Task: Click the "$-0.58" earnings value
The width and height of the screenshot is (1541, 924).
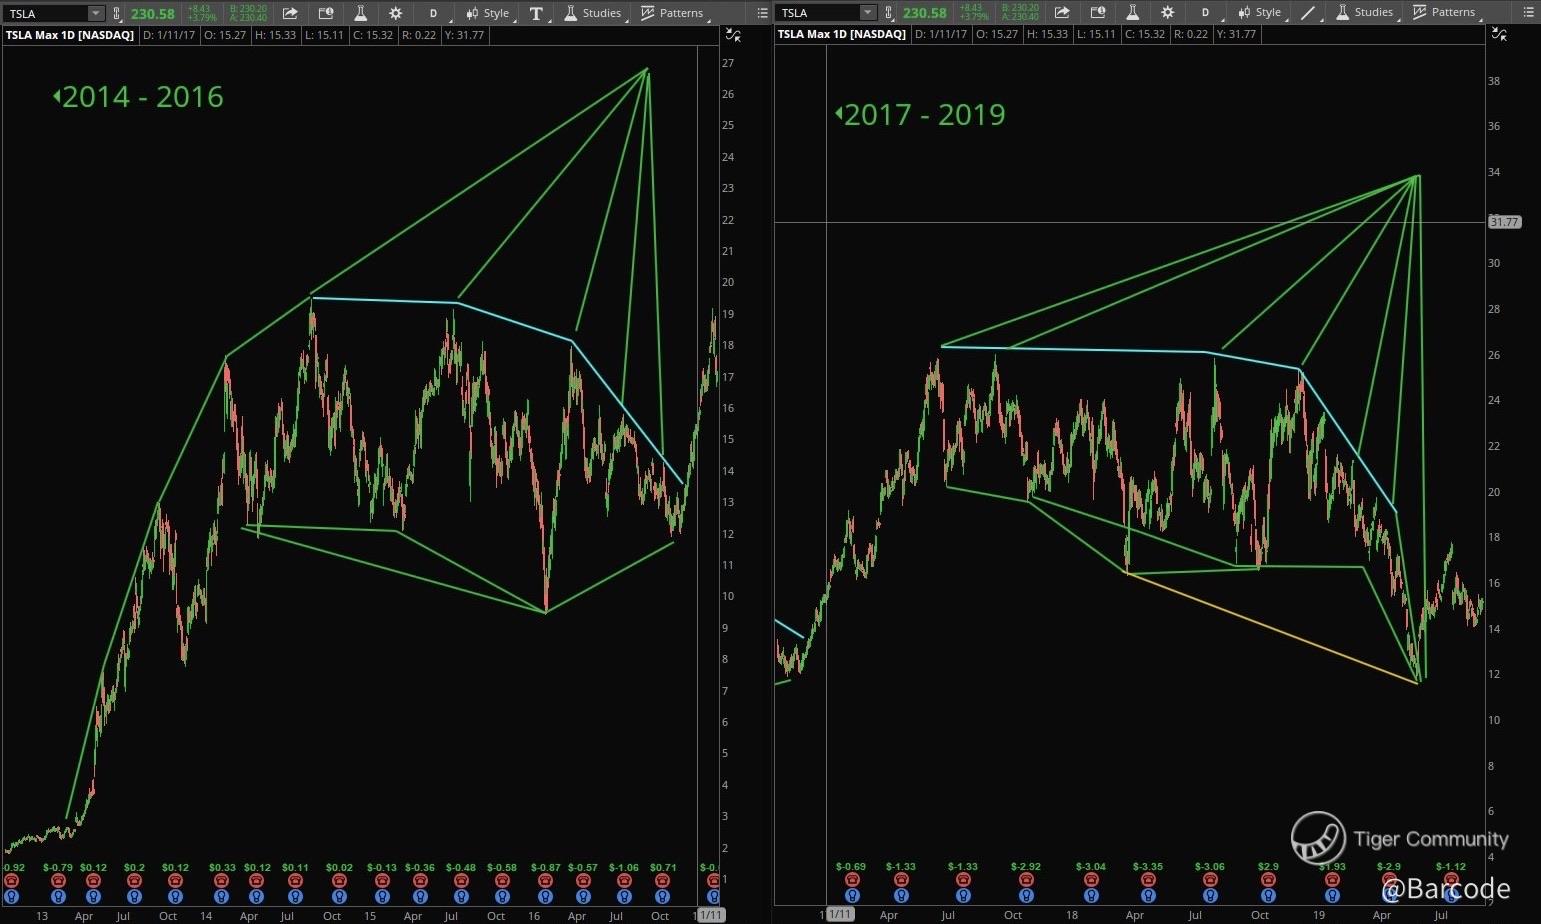Action: tap(501, 867)
